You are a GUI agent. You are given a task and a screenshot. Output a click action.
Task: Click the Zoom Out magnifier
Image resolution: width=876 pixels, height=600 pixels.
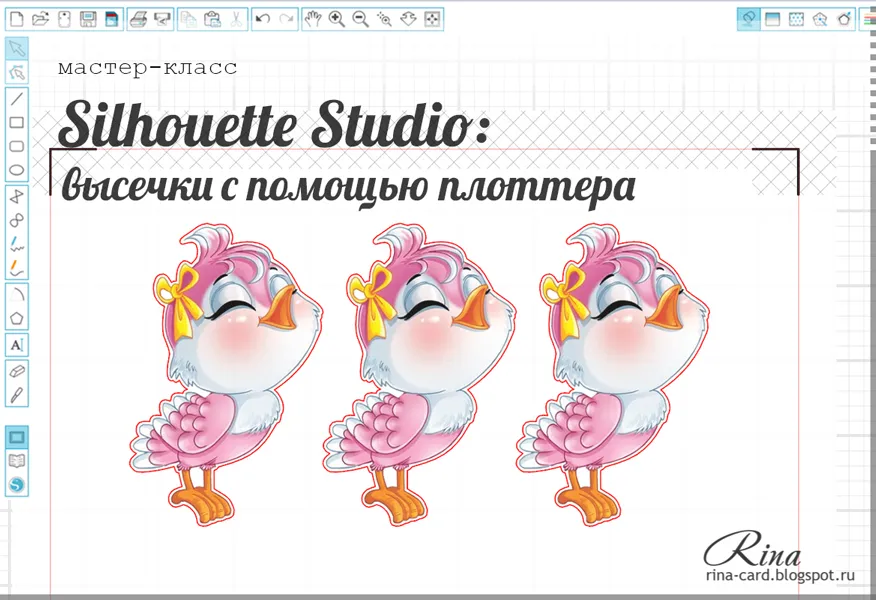click(361, 20)
